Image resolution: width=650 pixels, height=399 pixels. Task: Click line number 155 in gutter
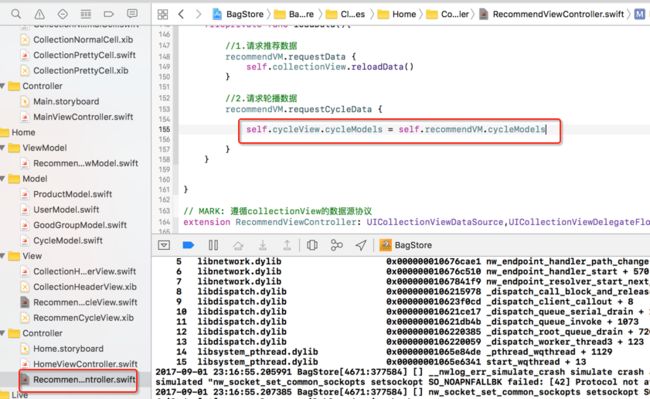tap(165, 129)
